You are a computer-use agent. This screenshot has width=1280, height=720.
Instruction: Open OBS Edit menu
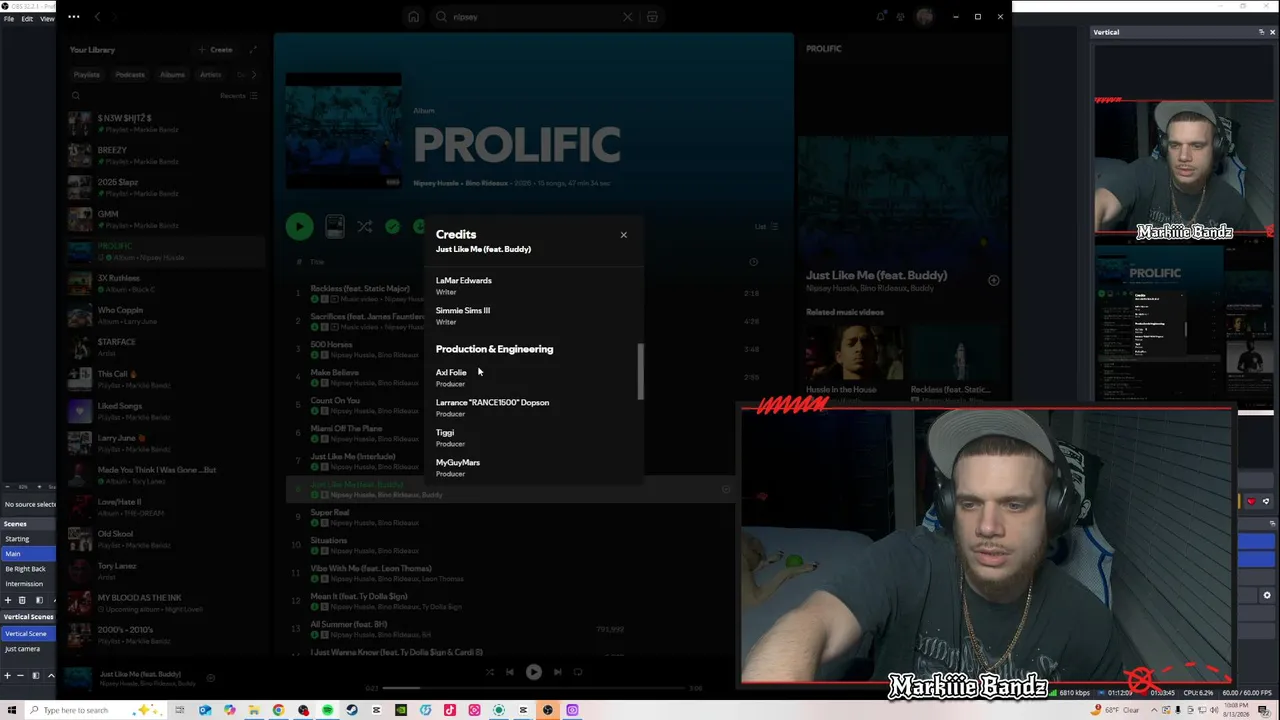27,19
